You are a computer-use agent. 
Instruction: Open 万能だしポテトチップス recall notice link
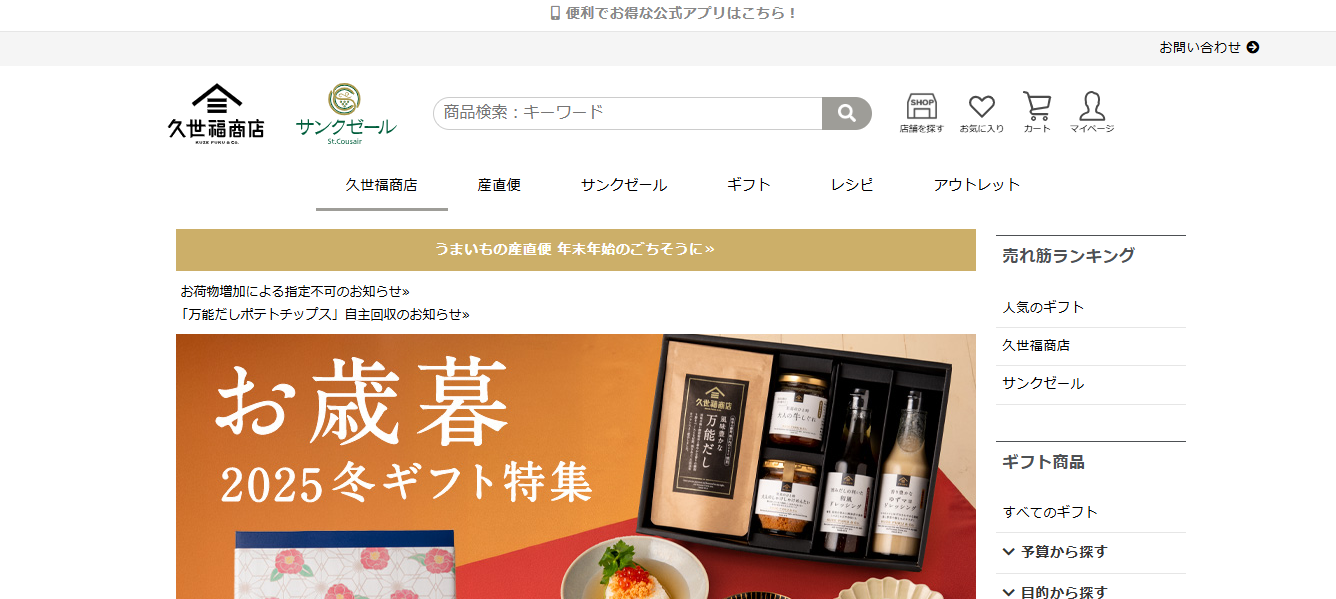325,314
